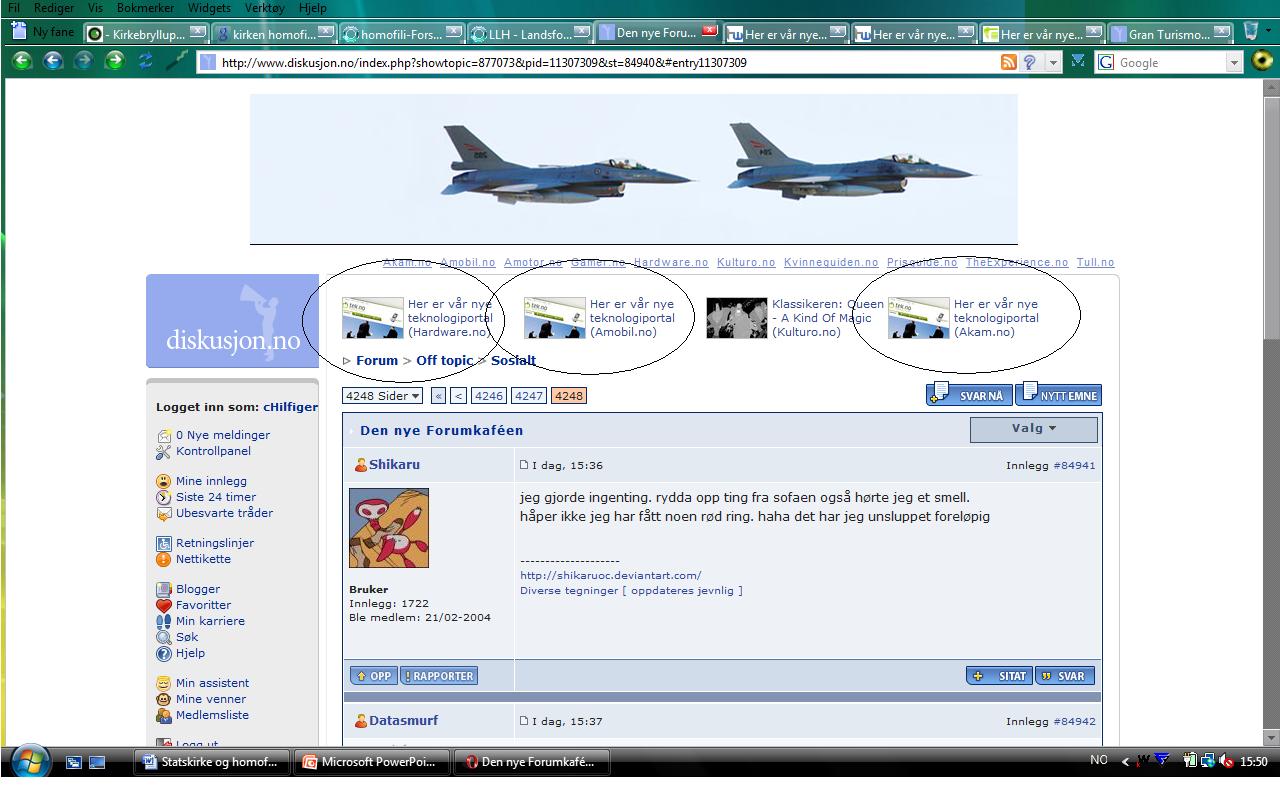
Task: Click the Opera icon right of search box
Action: 1262,61
